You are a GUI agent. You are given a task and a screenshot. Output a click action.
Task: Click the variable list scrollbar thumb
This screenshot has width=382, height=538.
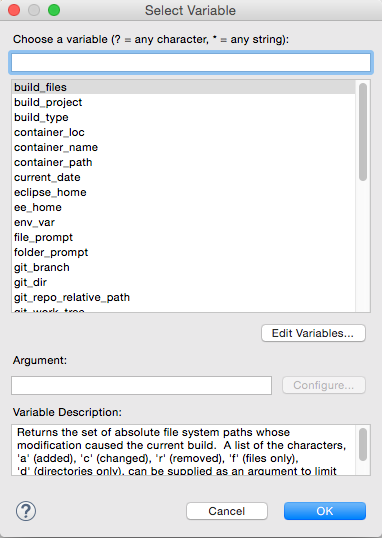click(x=363, y=132)
